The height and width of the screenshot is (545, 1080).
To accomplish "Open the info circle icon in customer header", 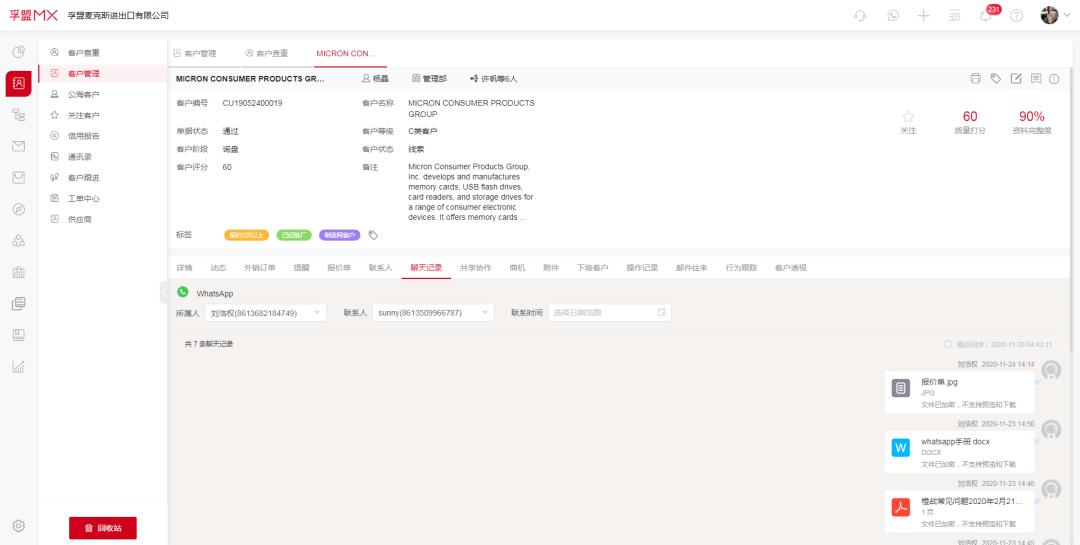I will coord(1054,79).
